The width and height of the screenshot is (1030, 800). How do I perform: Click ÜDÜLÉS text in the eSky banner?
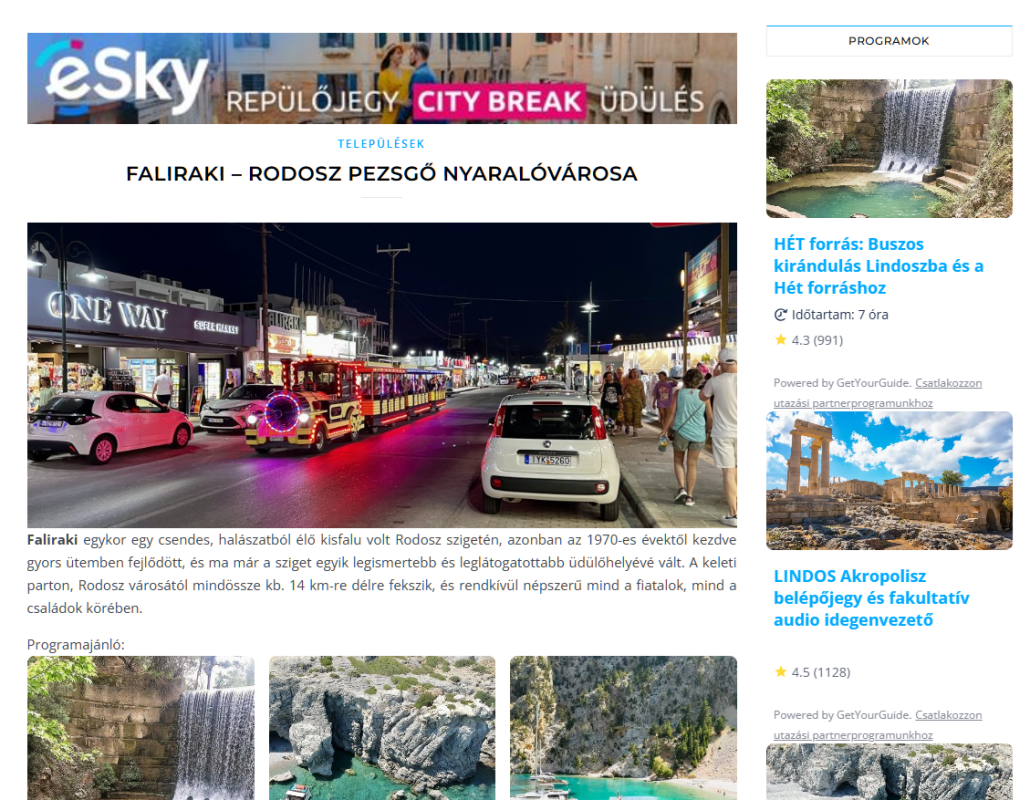click(652, 102)
